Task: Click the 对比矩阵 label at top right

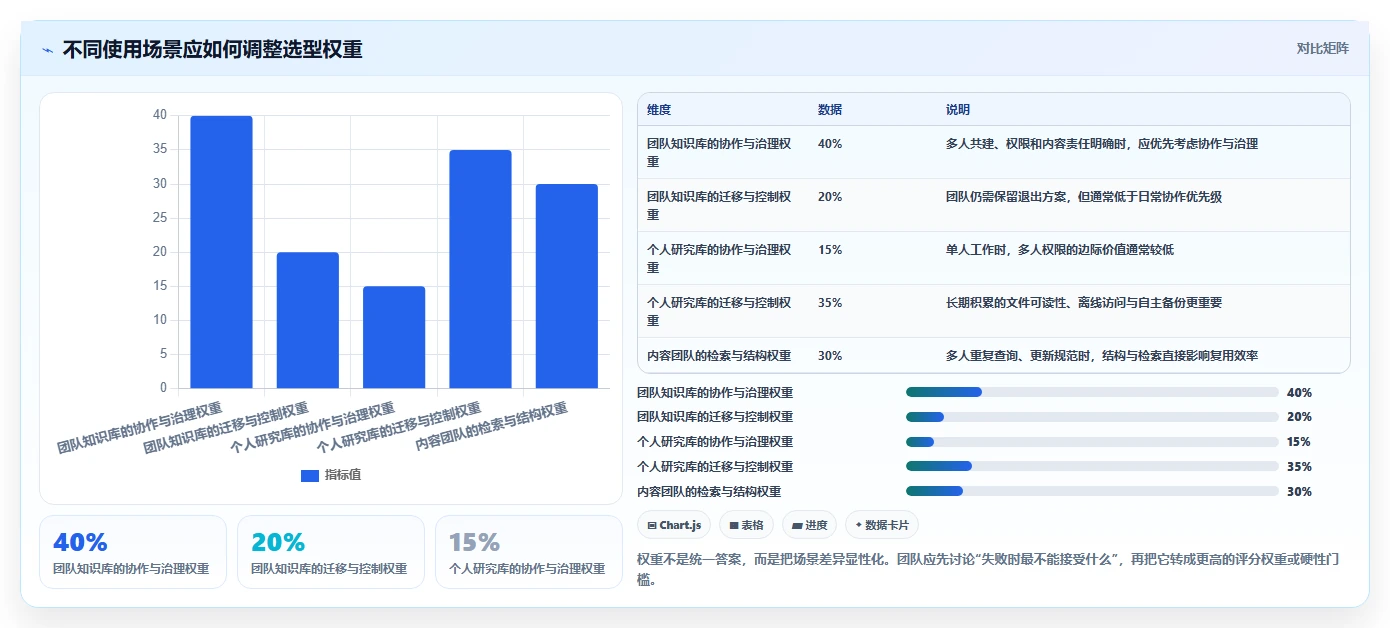Action: pyautogui.click(x=1322, y=48)
